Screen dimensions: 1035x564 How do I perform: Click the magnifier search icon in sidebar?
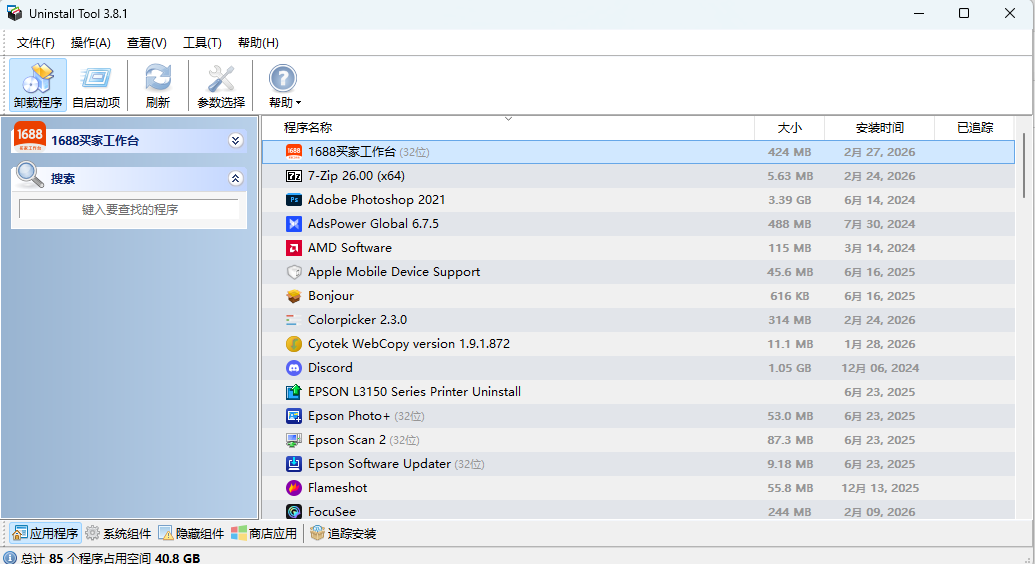(30, 175)
